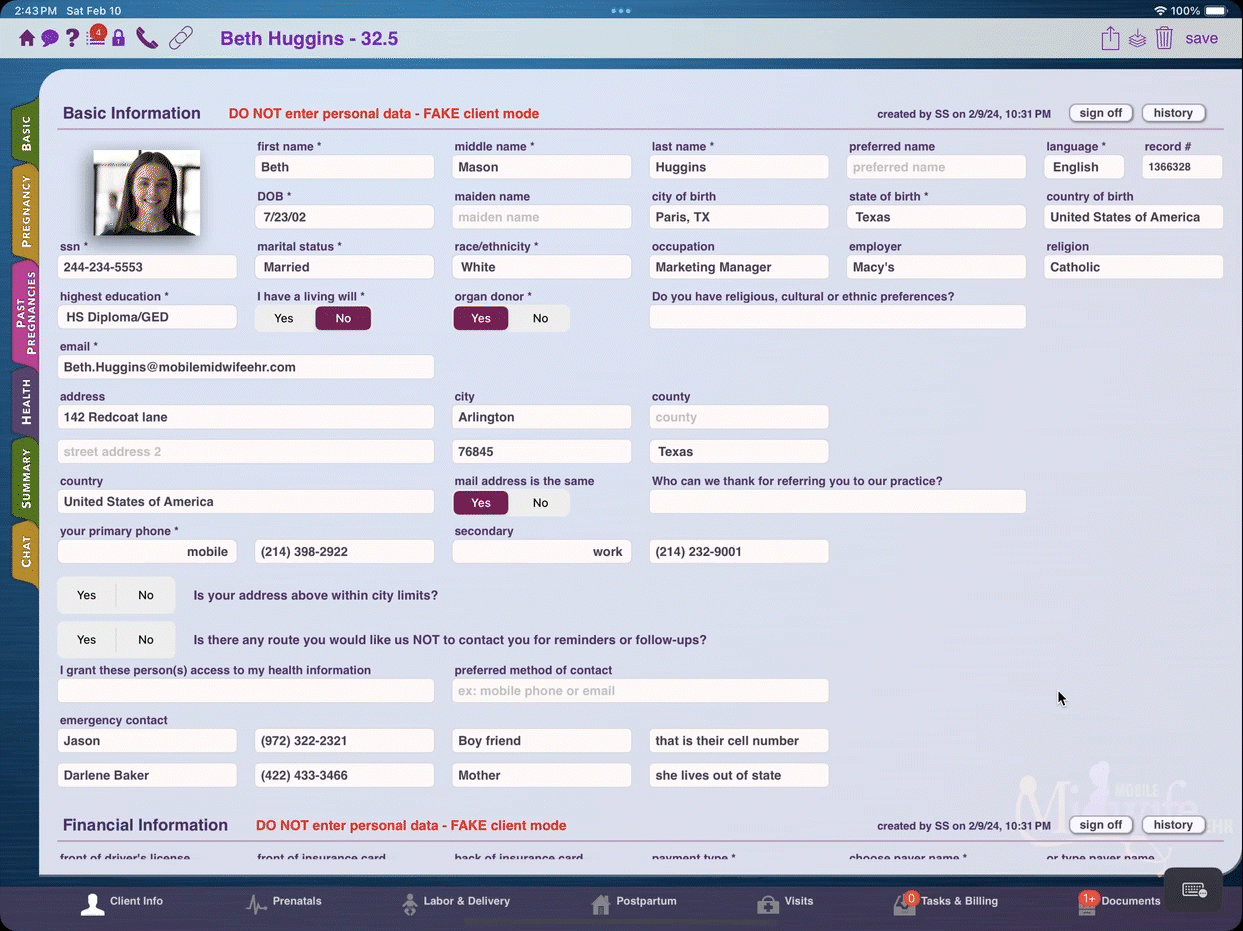Open the Client Info section
The height and width of the screenshot is (931, 1243).
122,902
